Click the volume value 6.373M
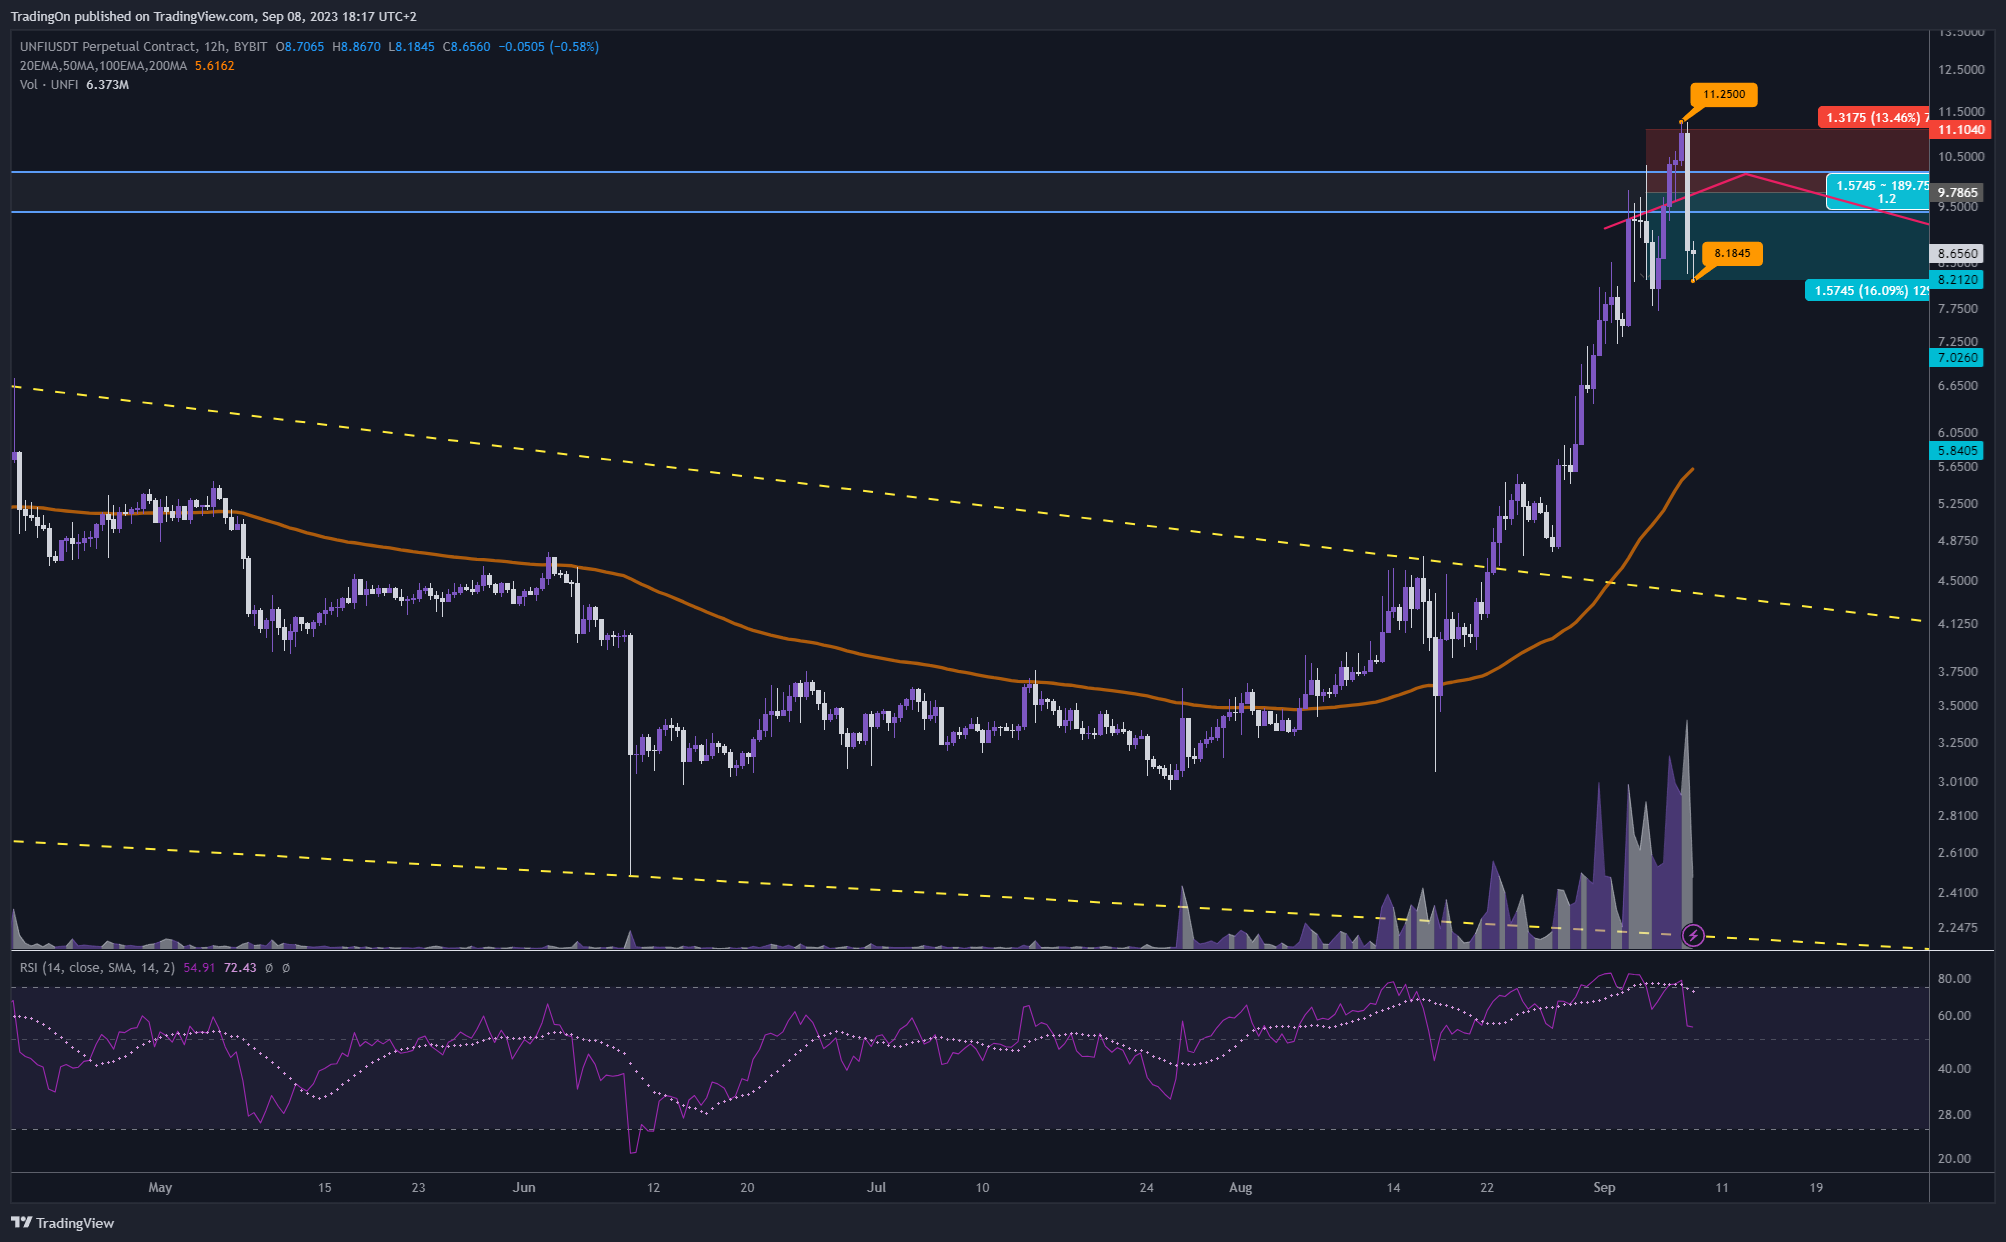Screen dimensions: 2006x1242 click(107, 84)
